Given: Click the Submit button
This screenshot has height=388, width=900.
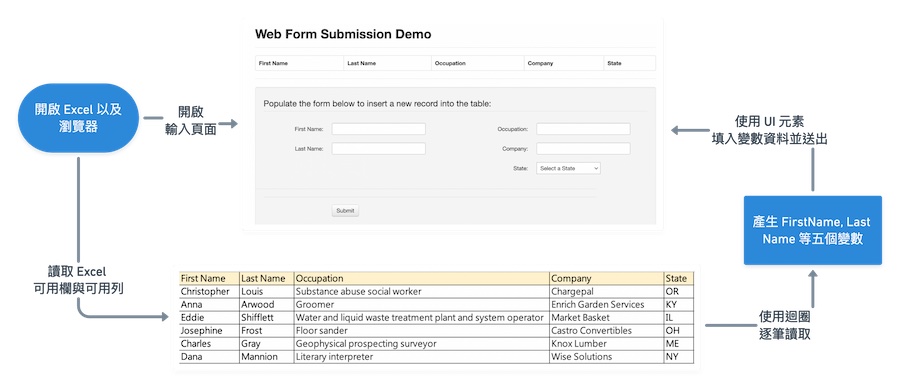Looking at the screenshot, I should pyautogui.click(x=345, y=211).
